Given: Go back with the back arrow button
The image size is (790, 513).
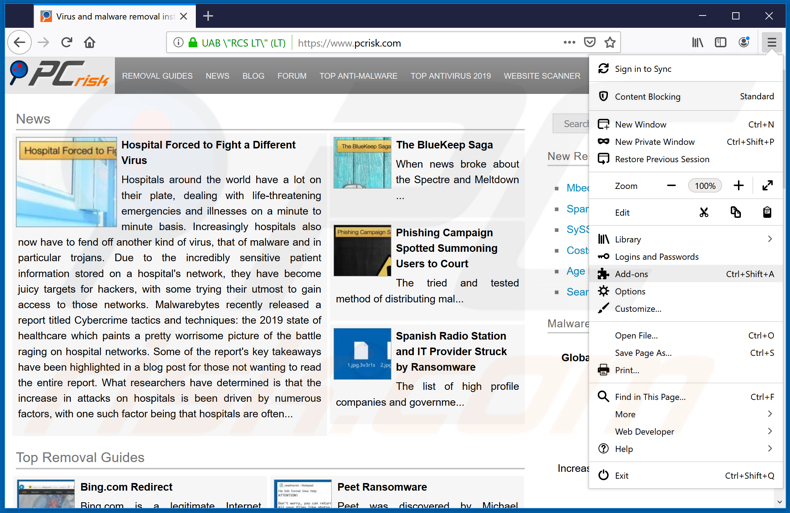Looking at the screenshot, I should (x=20, y=43).
